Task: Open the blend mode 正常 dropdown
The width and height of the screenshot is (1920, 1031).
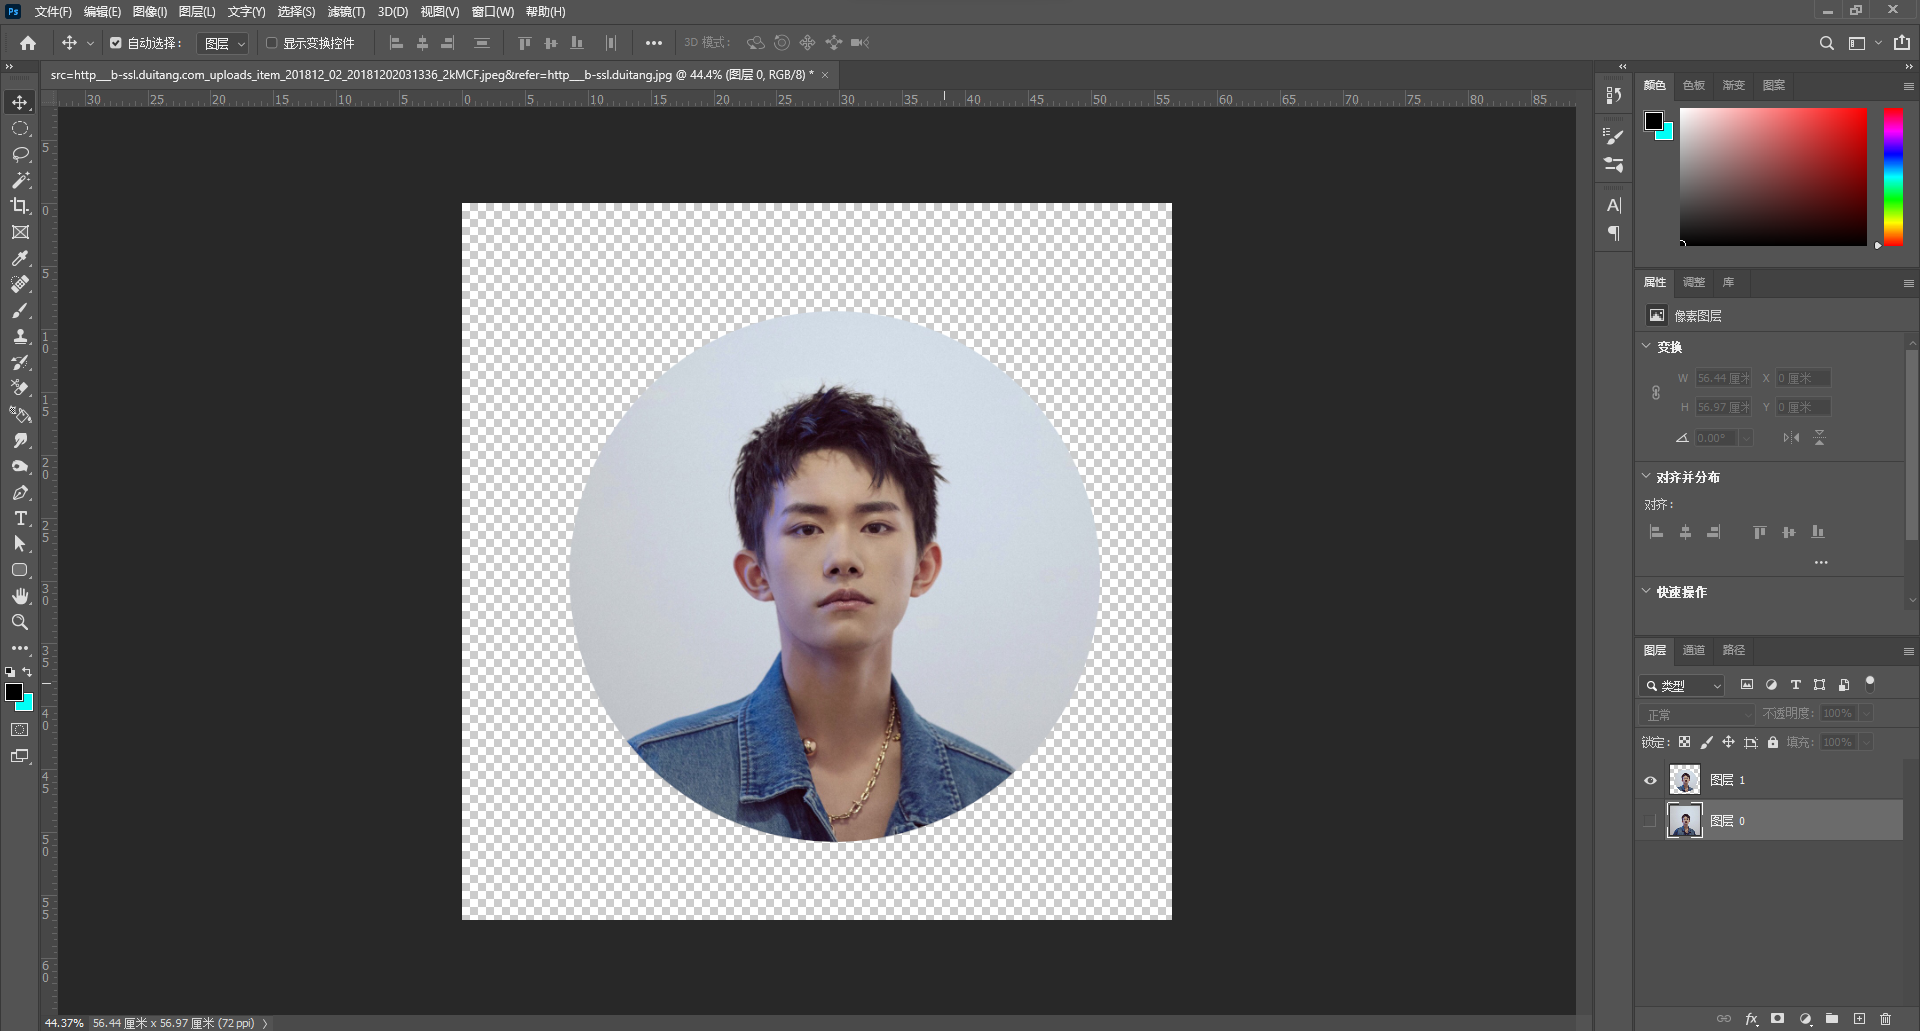Action: pos(1697,714)
